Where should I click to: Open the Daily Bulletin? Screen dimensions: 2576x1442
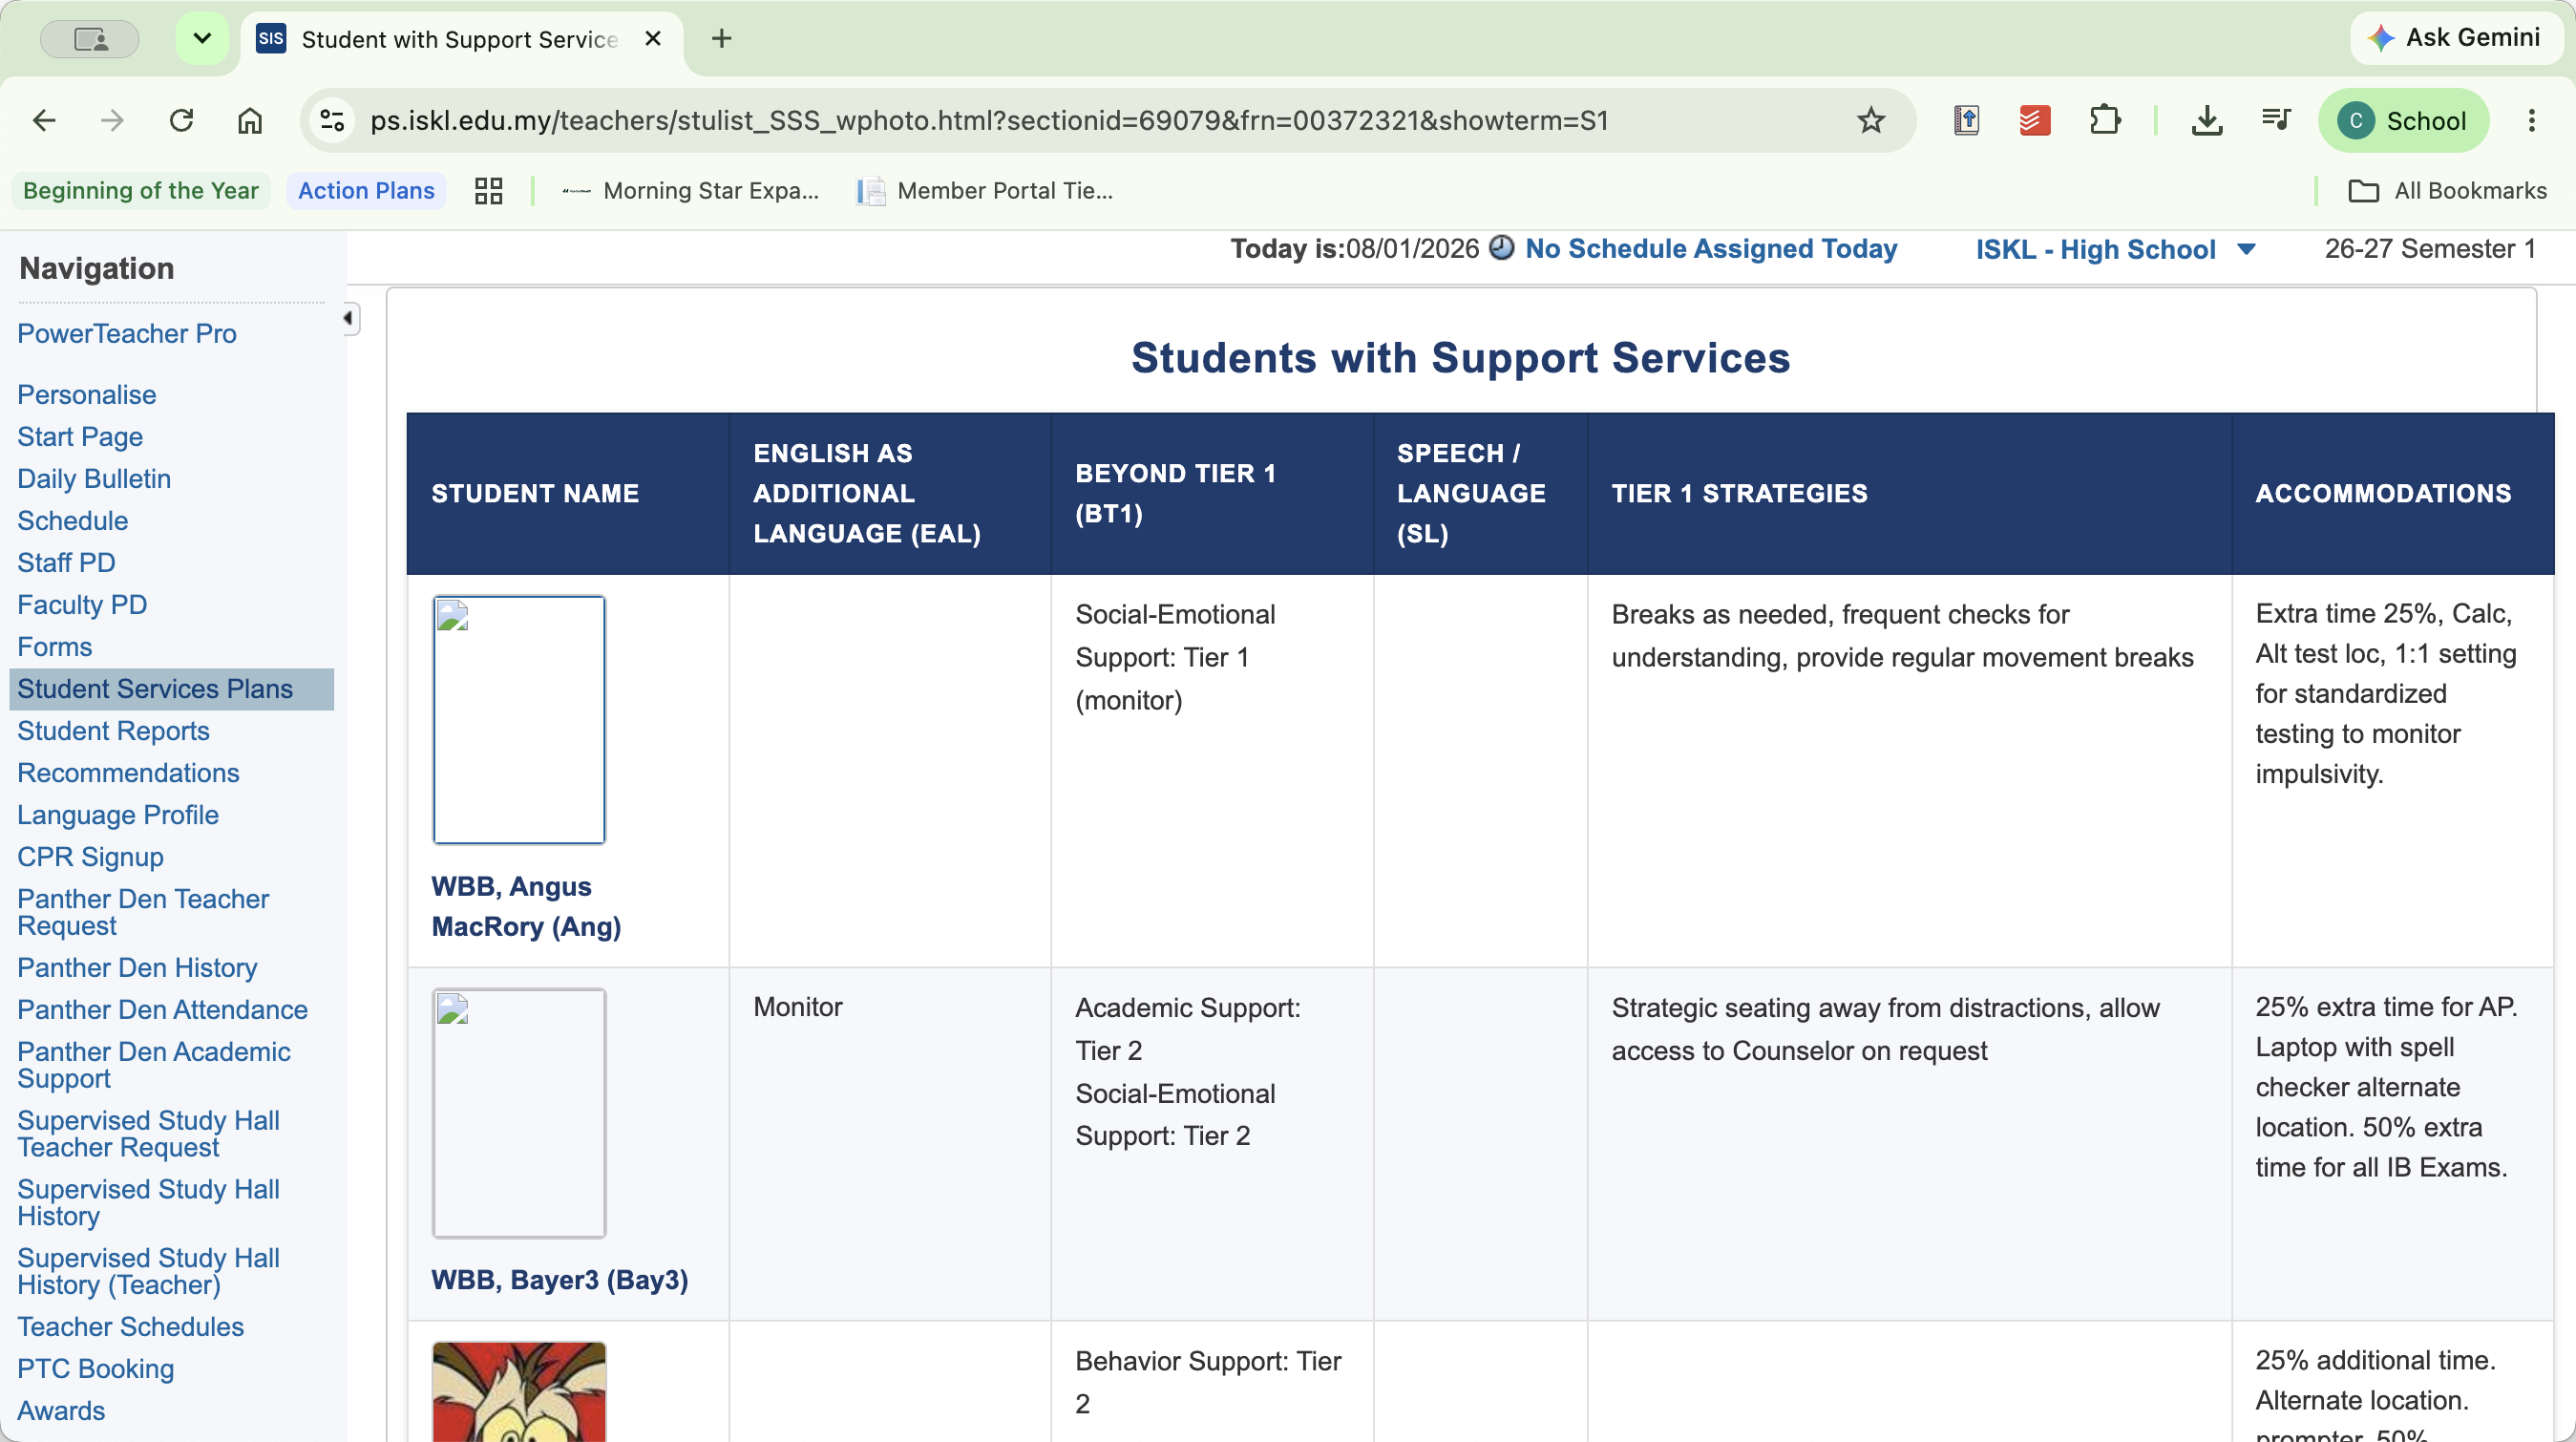coord(94,479)
